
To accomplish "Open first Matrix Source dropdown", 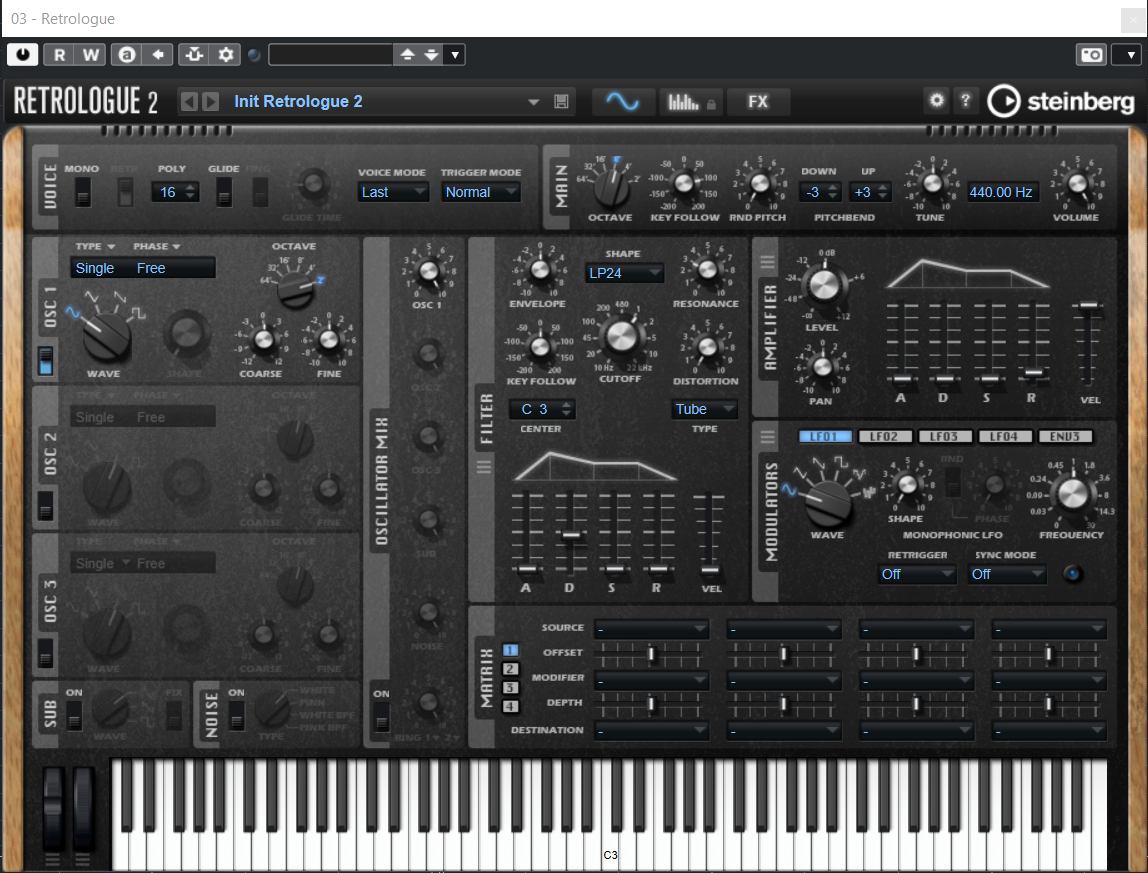I will pyautogui.click(x=651, y=628).
